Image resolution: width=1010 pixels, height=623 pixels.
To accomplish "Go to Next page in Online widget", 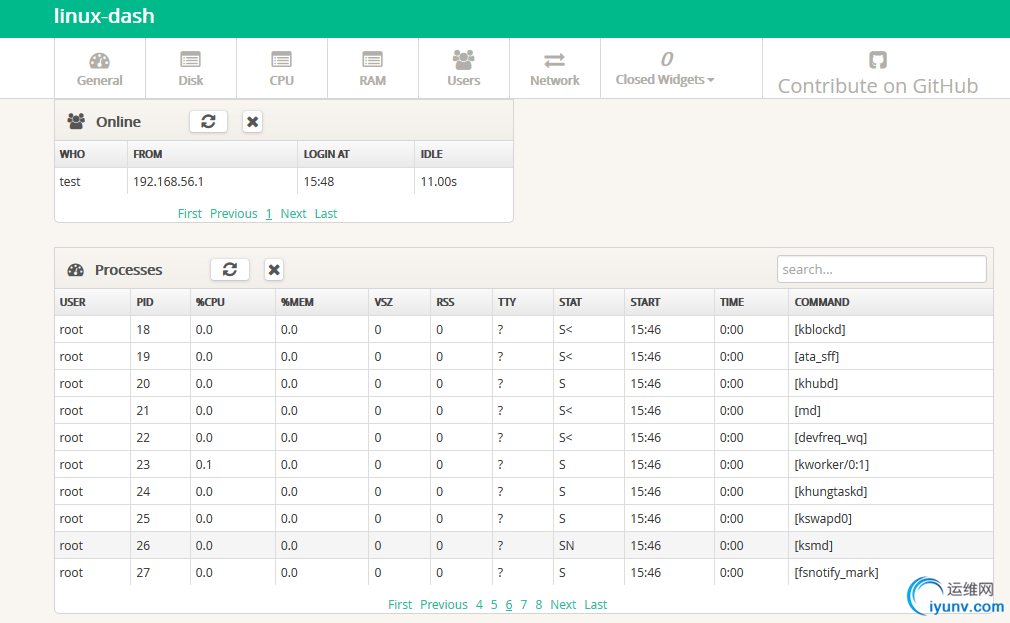I will click(x=293, y=213).
